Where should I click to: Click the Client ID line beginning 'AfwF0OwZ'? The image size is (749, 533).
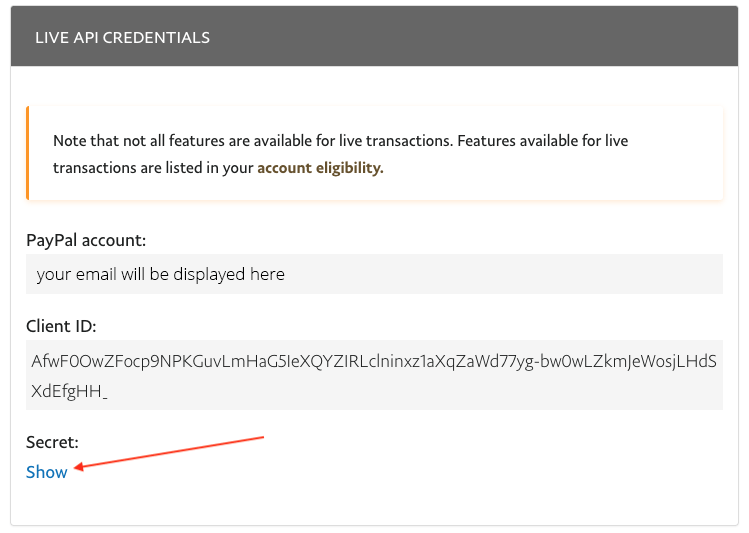click(x=300, y=361)
